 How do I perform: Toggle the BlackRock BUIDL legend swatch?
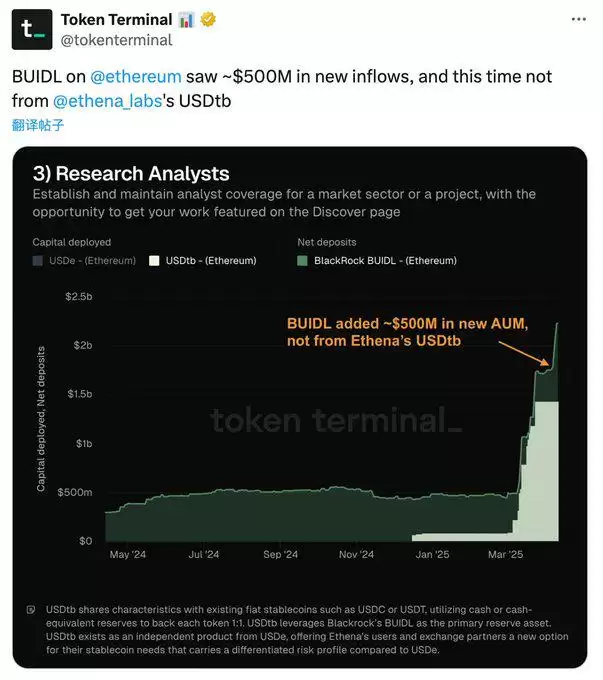point(304,261)
